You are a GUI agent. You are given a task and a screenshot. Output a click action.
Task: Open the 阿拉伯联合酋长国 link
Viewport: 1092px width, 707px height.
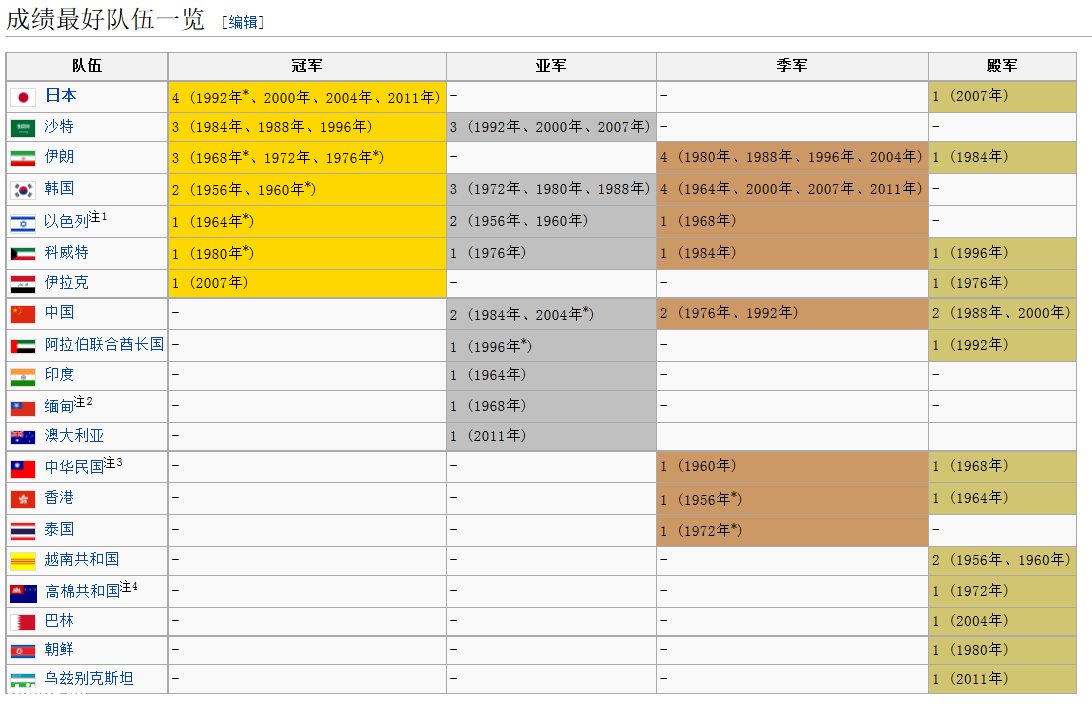104,344
